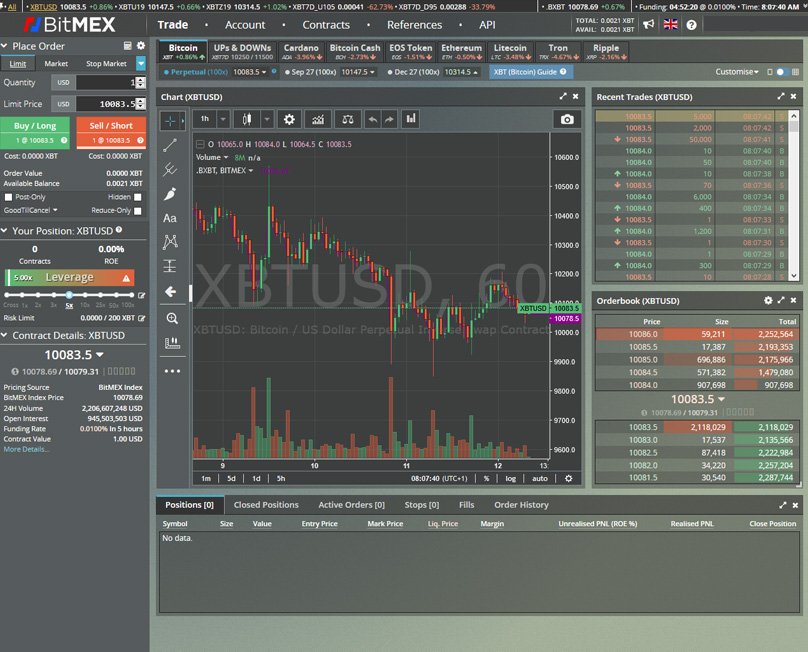Toggle log scale on chart

(510, 478)
